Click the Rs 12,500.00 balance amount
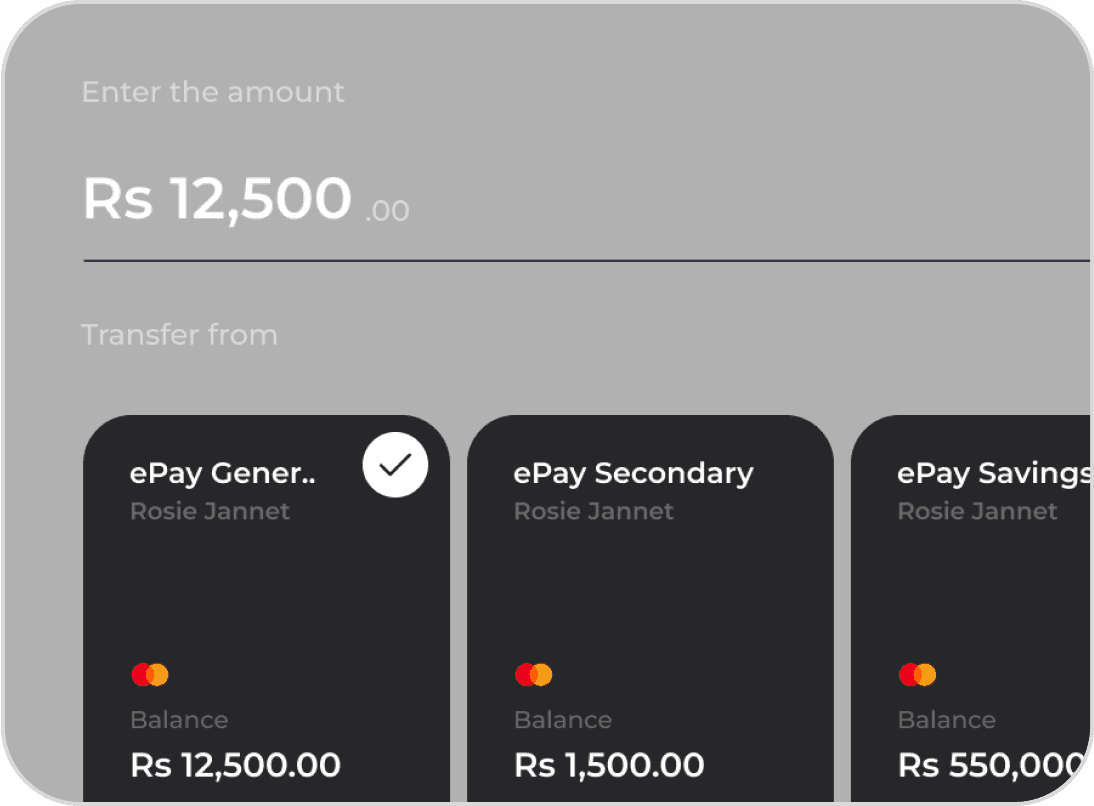Viewport: 1094px width, 806px height. pyautogui.click(x=236, y=765)
